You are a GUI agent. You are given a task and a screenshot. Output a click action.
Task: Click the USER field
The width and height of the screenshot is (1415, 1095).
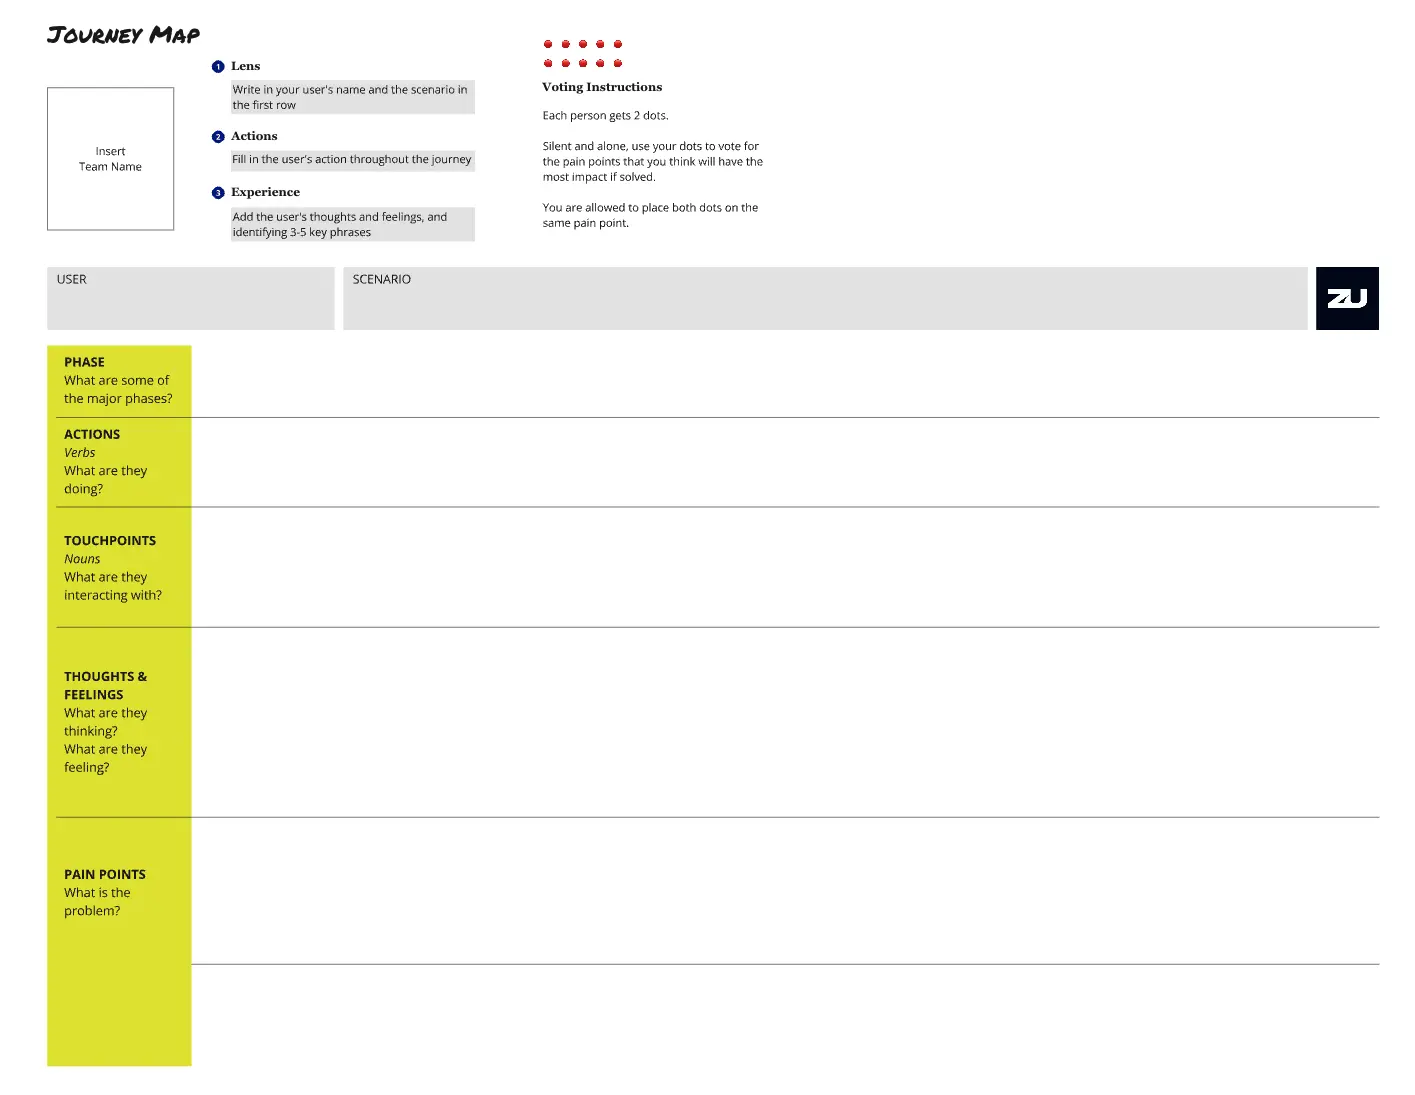pyautogui.click(x=191, y=298)
